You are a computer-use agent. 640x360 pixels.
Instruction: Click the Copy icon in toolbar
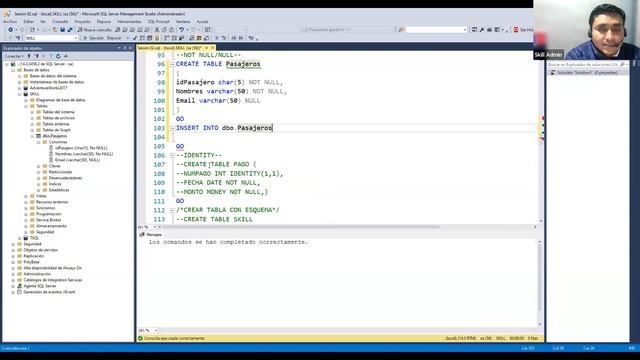(x=164, y=30)
